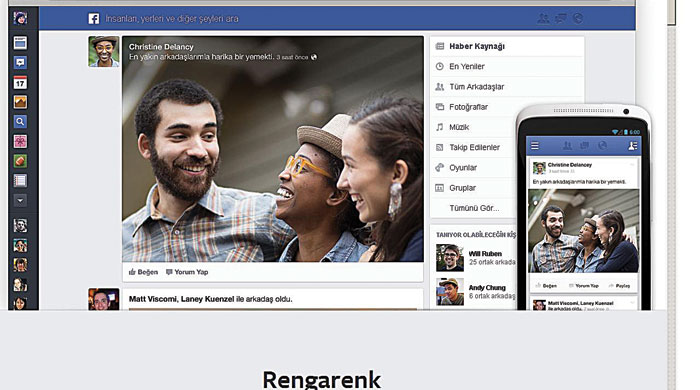Tap Yorum Yap on the phone post

(x=583, y=286)
